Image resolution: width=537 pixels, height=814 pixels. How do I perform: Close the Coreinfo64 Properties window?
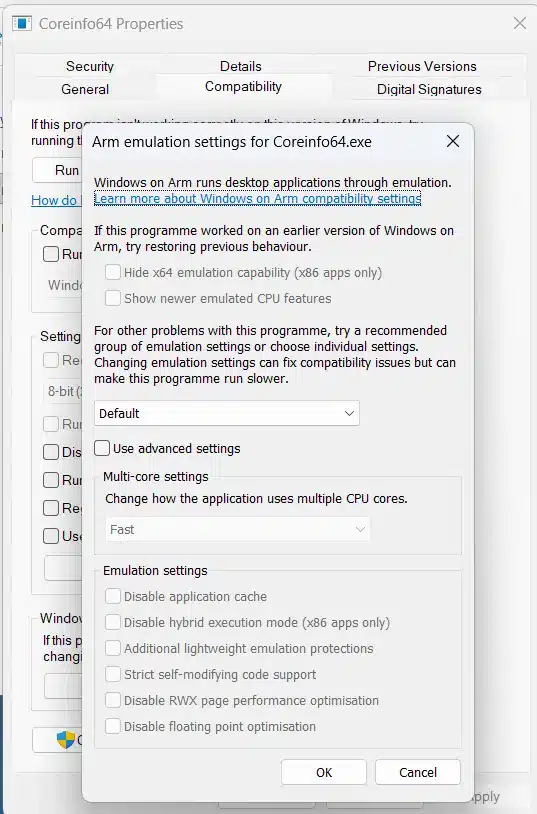click(520, 23)
